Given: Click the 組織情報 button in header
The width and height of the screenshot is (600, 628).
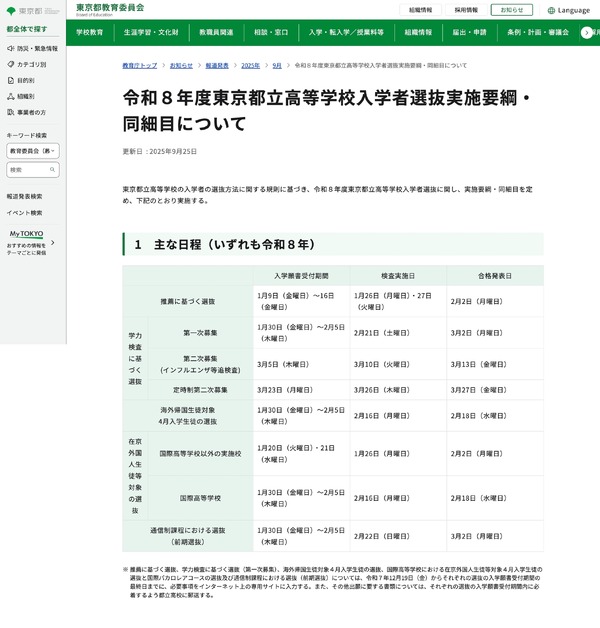Looking at the screenshot, I should tap(421, 10).
